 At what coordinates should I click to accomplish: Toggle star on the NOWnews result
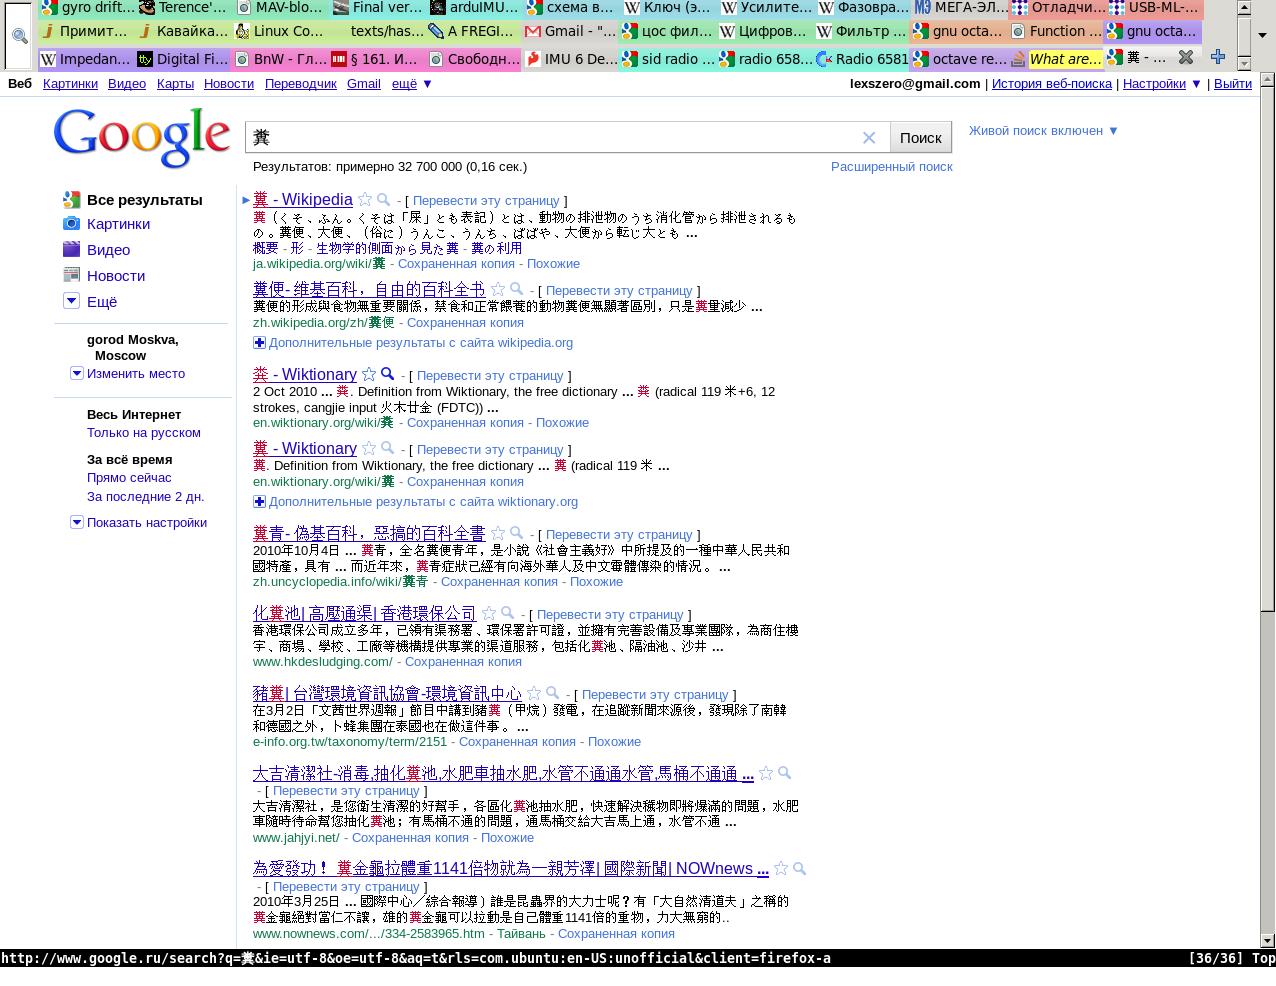click(781, 869)
